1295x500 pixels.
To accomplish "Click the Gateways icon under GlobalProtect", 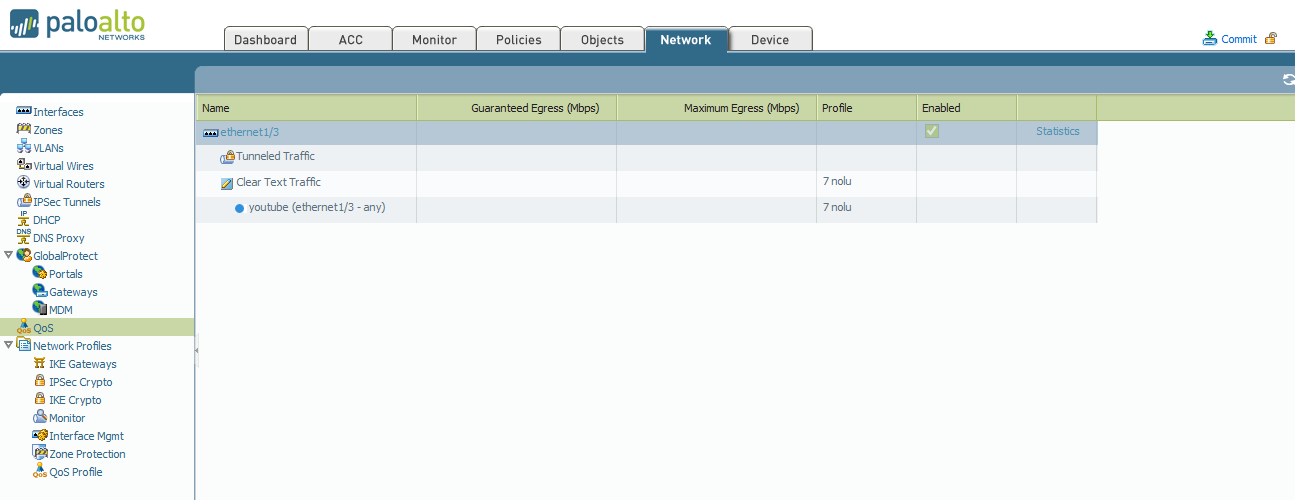I will point(40,292).
